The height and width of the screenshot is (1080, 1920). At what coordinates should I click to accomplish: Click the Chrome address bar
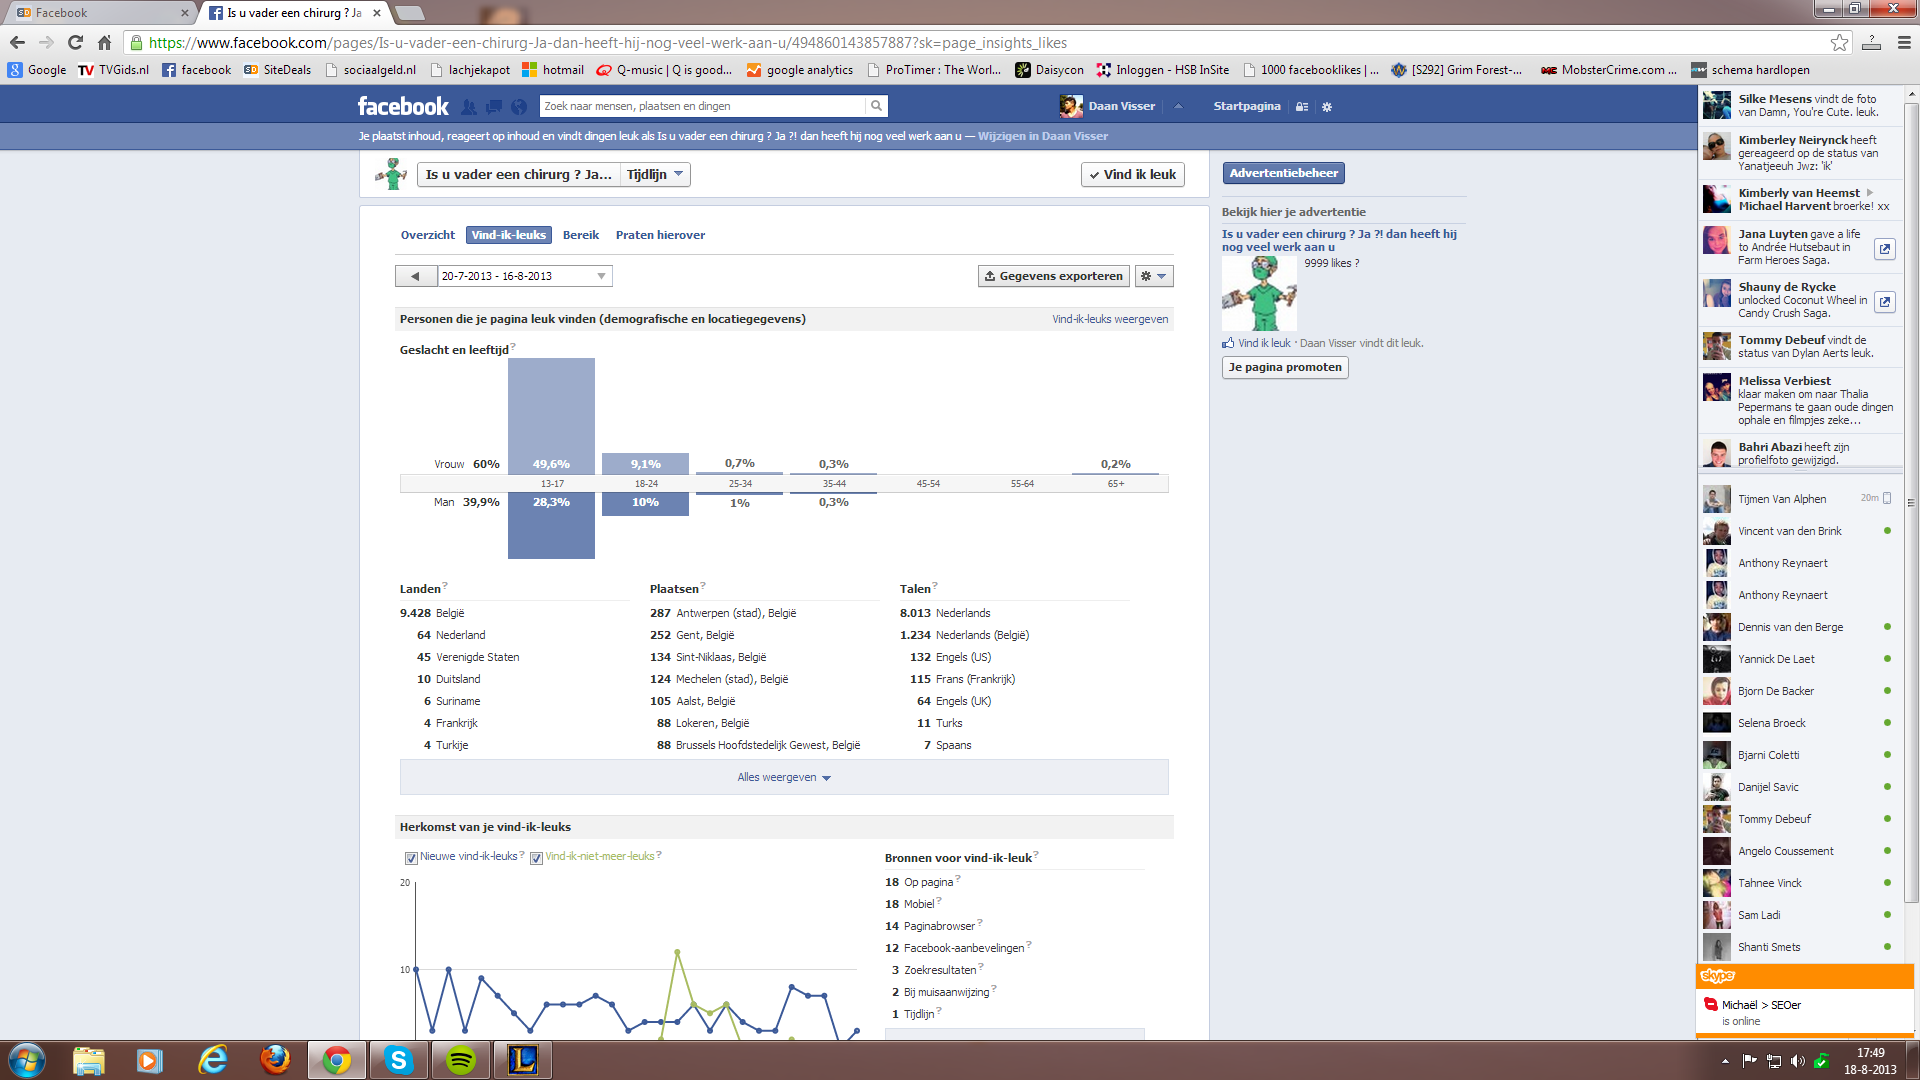(980, 42)
